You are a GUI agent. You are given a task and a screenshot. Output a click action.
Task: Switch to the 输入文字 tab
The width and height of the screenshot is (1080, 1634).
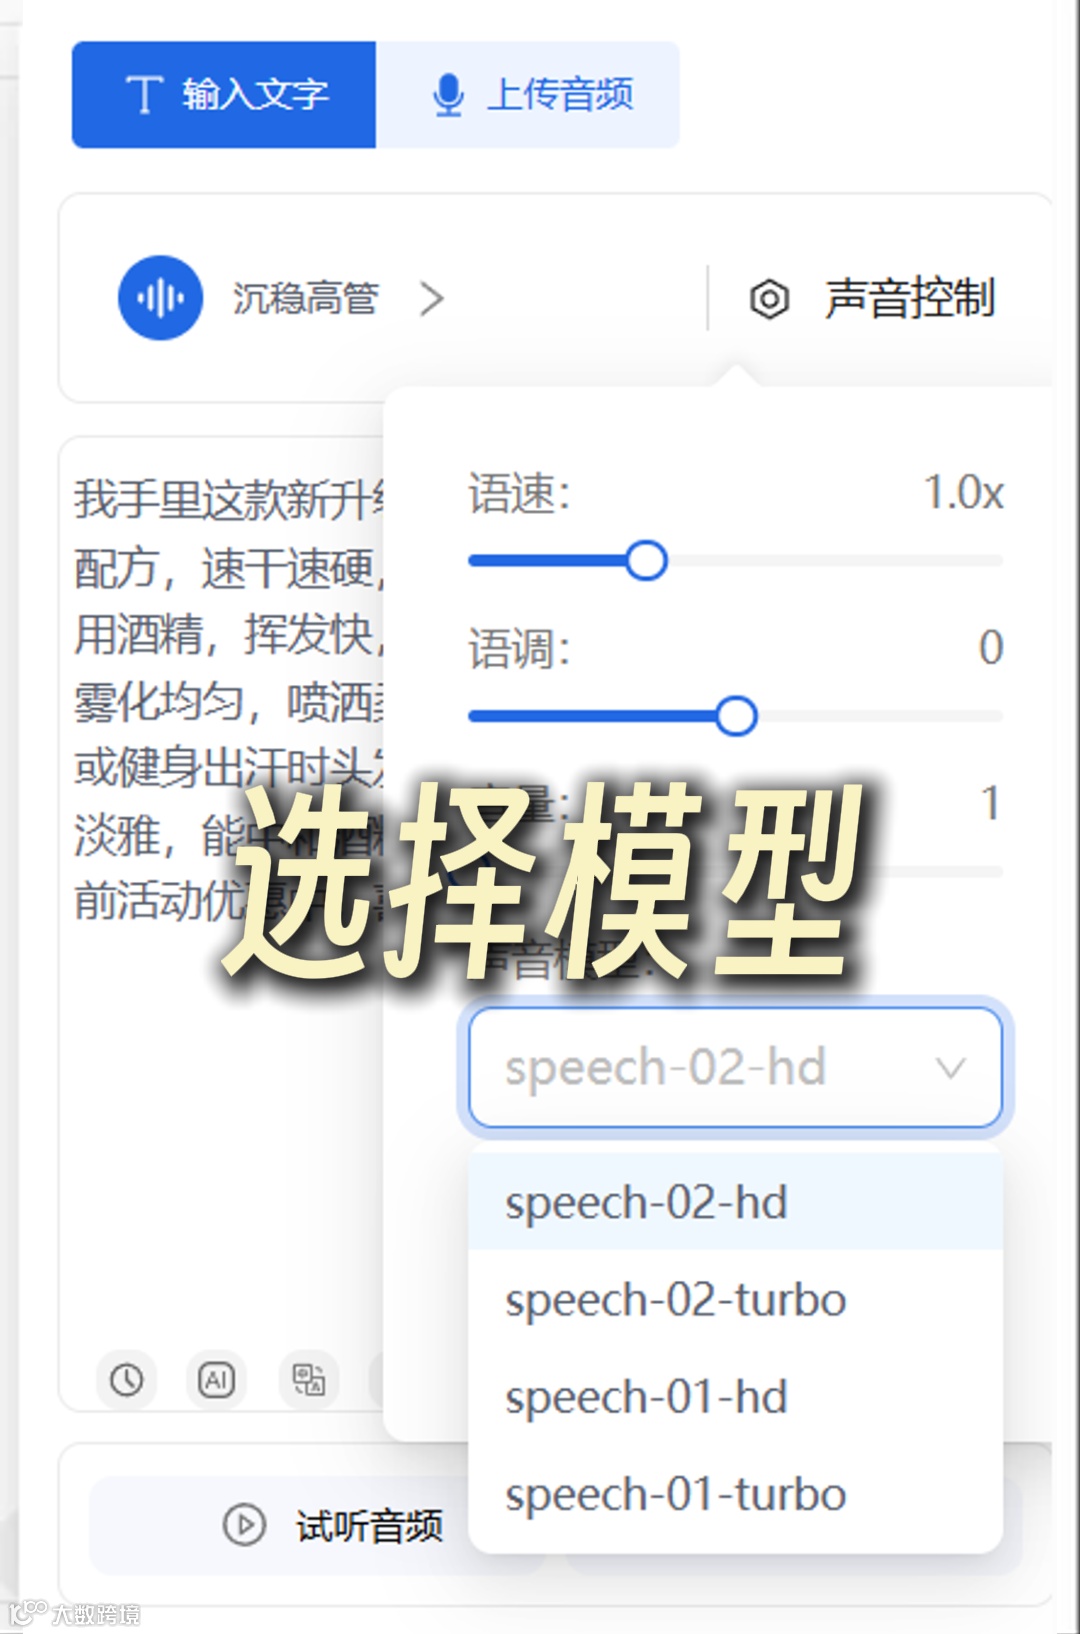pos(224,95)
